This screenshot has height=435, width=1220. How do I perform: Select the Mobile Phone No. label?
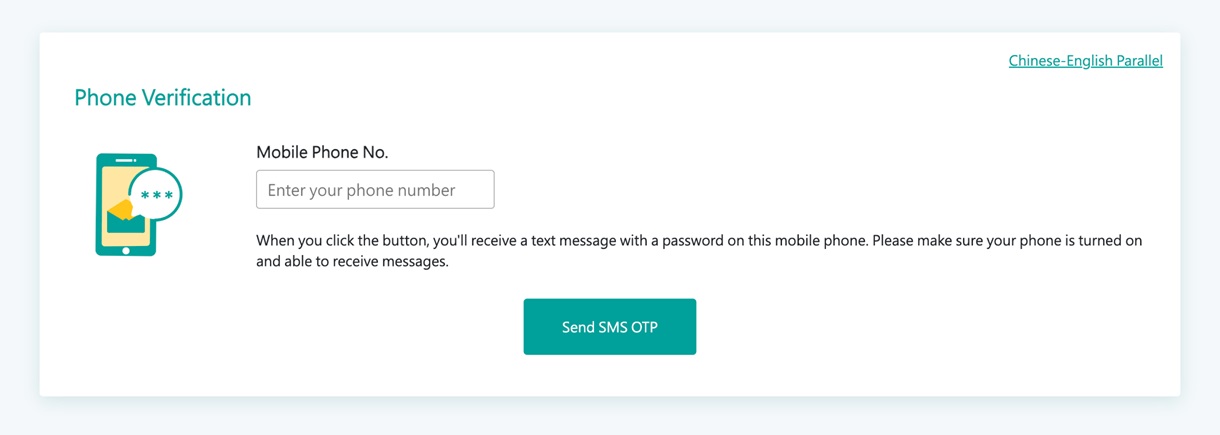pos(322,153)
